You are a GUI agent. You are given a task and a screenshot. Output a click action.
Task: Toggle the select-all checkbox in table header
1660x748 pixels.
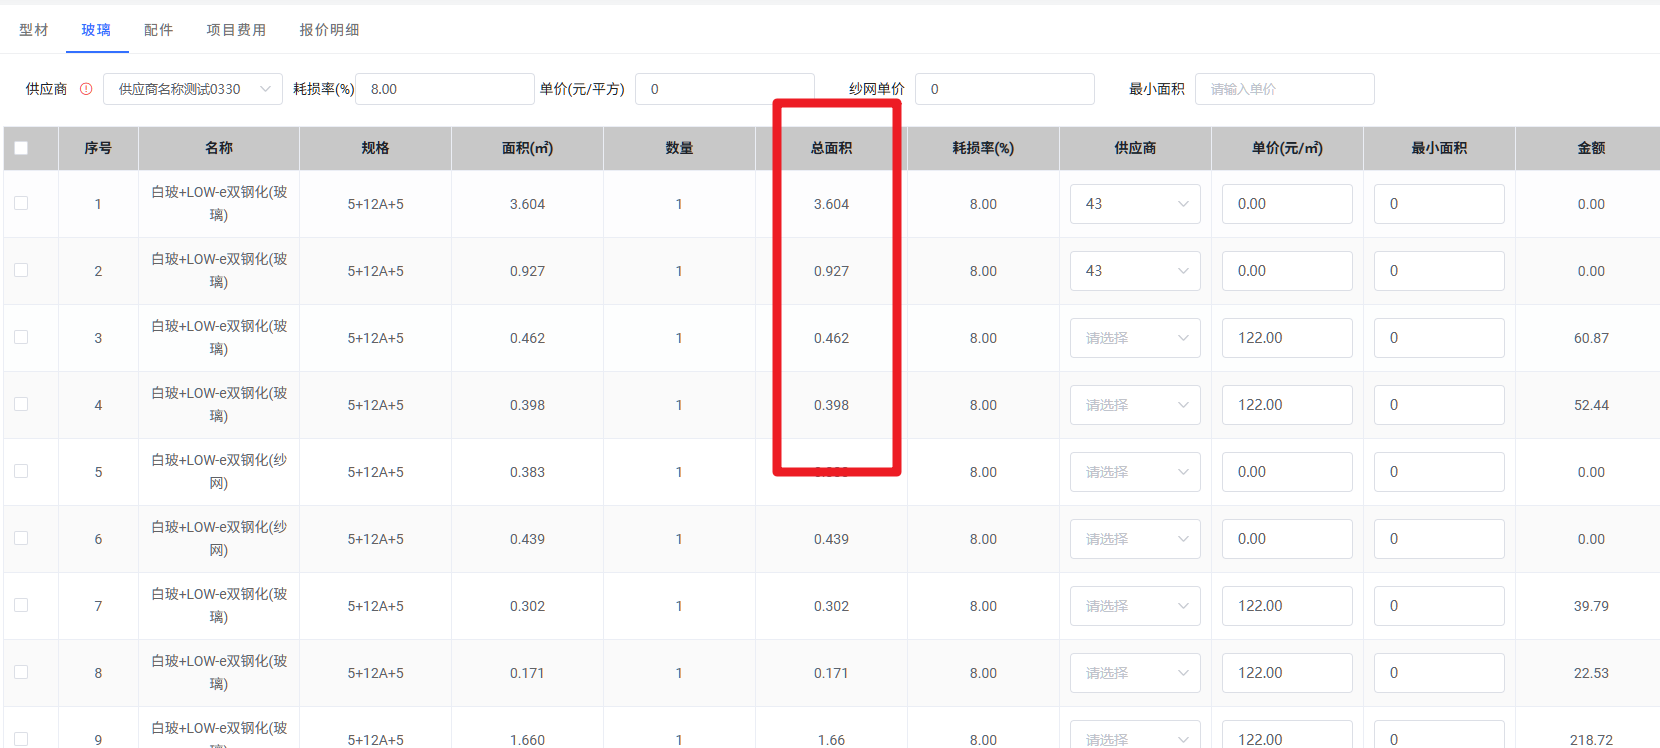tap(21, 148)
